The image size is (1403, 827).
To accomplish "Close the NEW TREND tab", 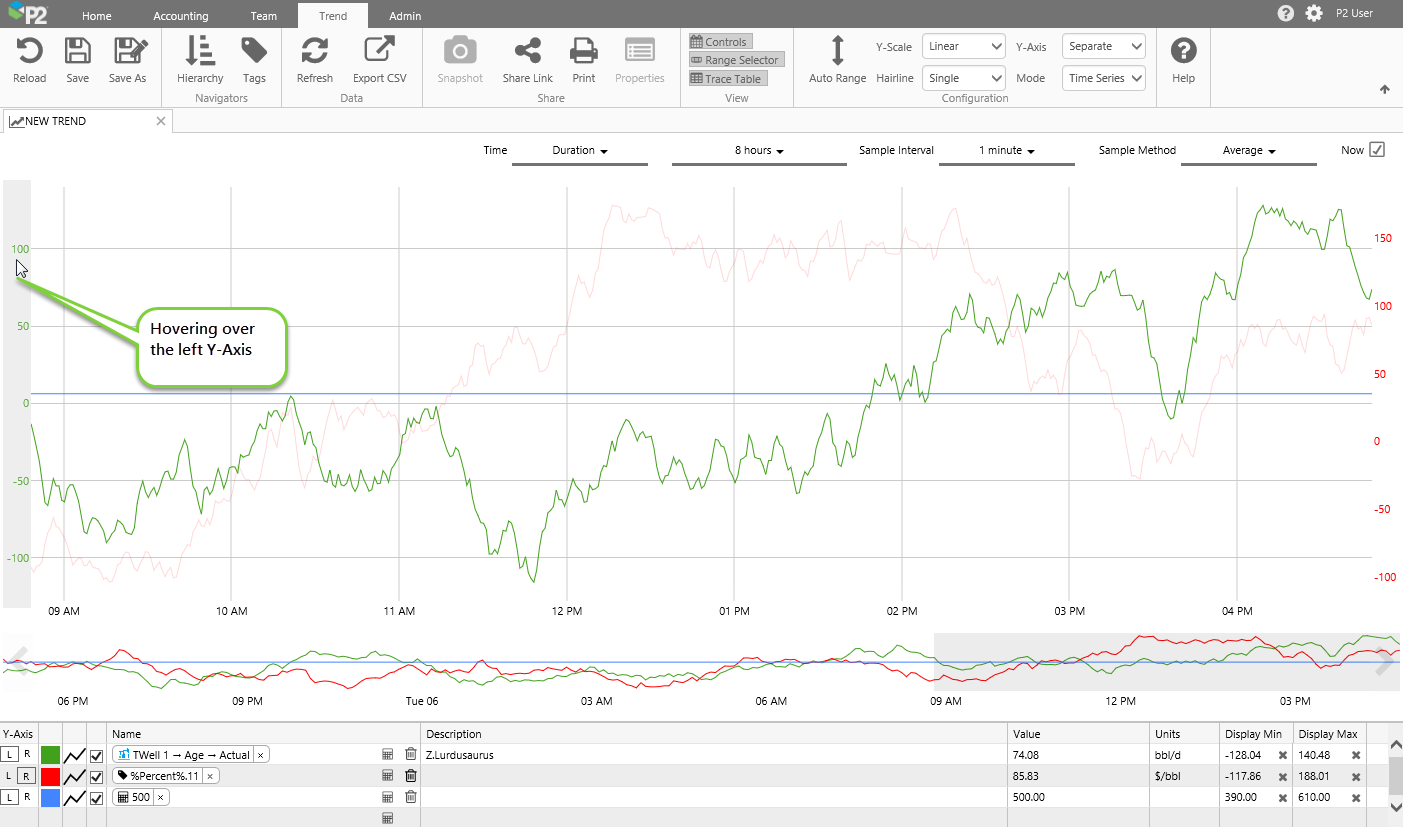I will (161, 121).
